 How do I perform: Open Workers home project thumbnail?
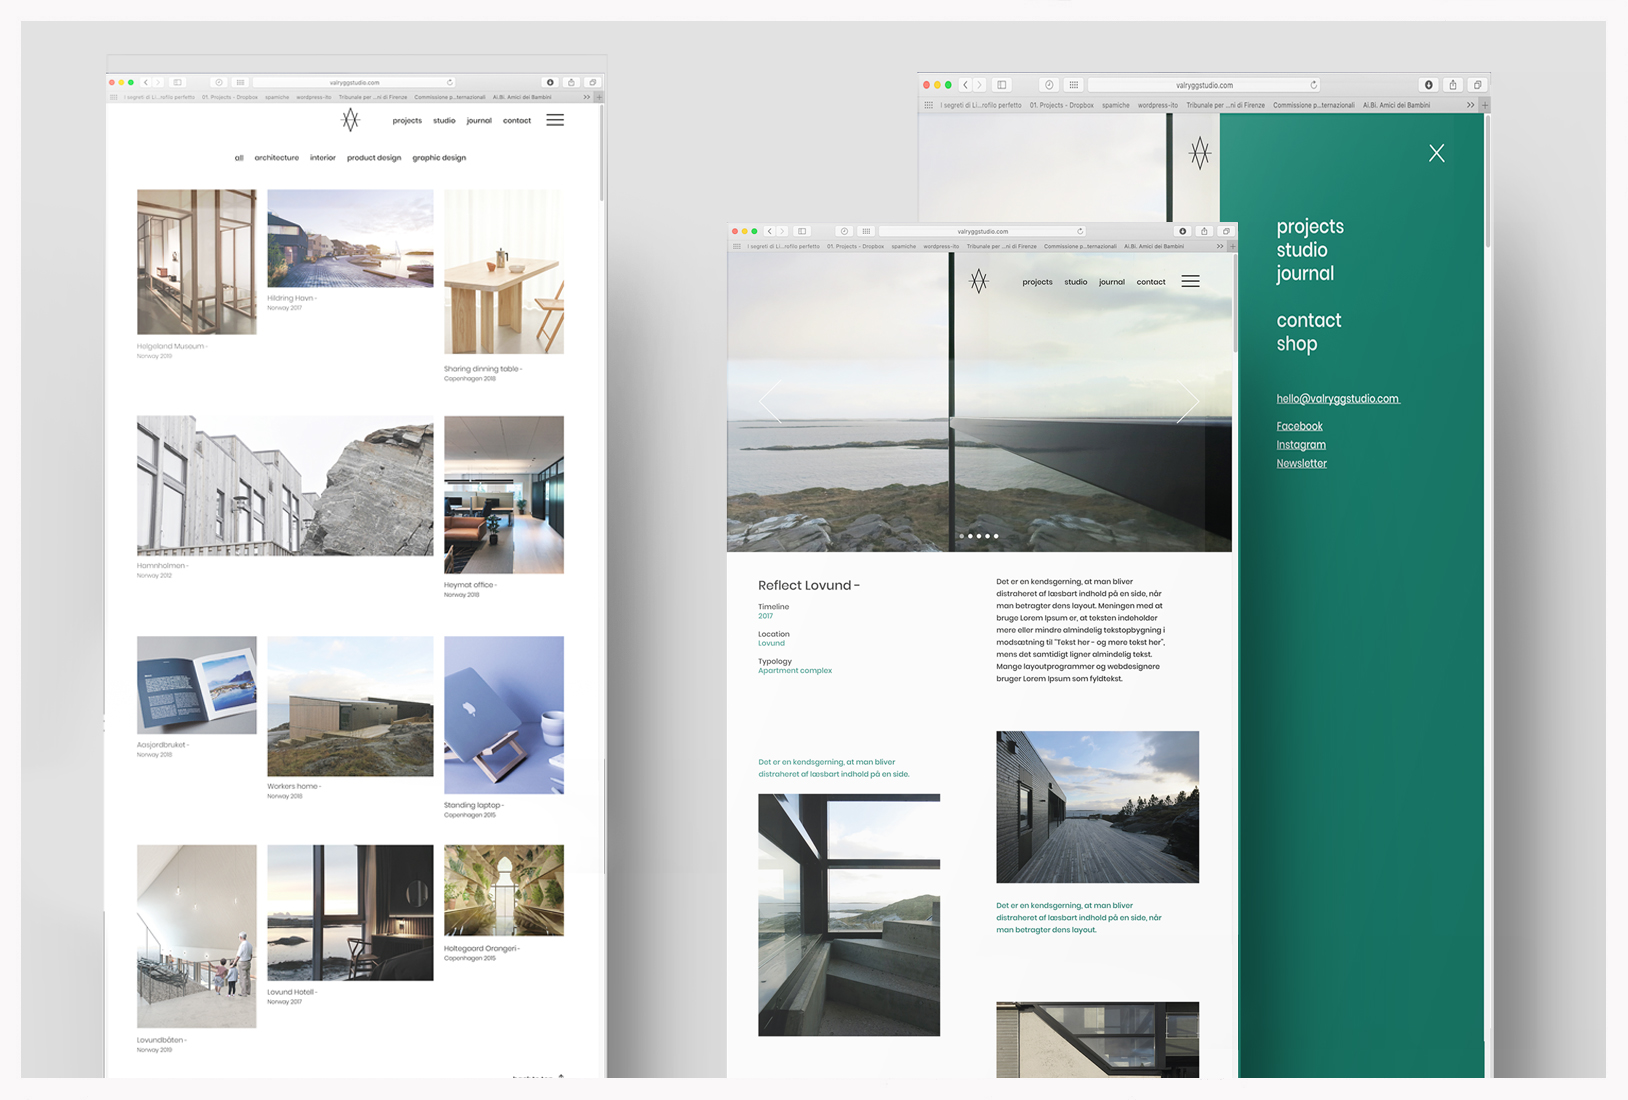[350, 706]
